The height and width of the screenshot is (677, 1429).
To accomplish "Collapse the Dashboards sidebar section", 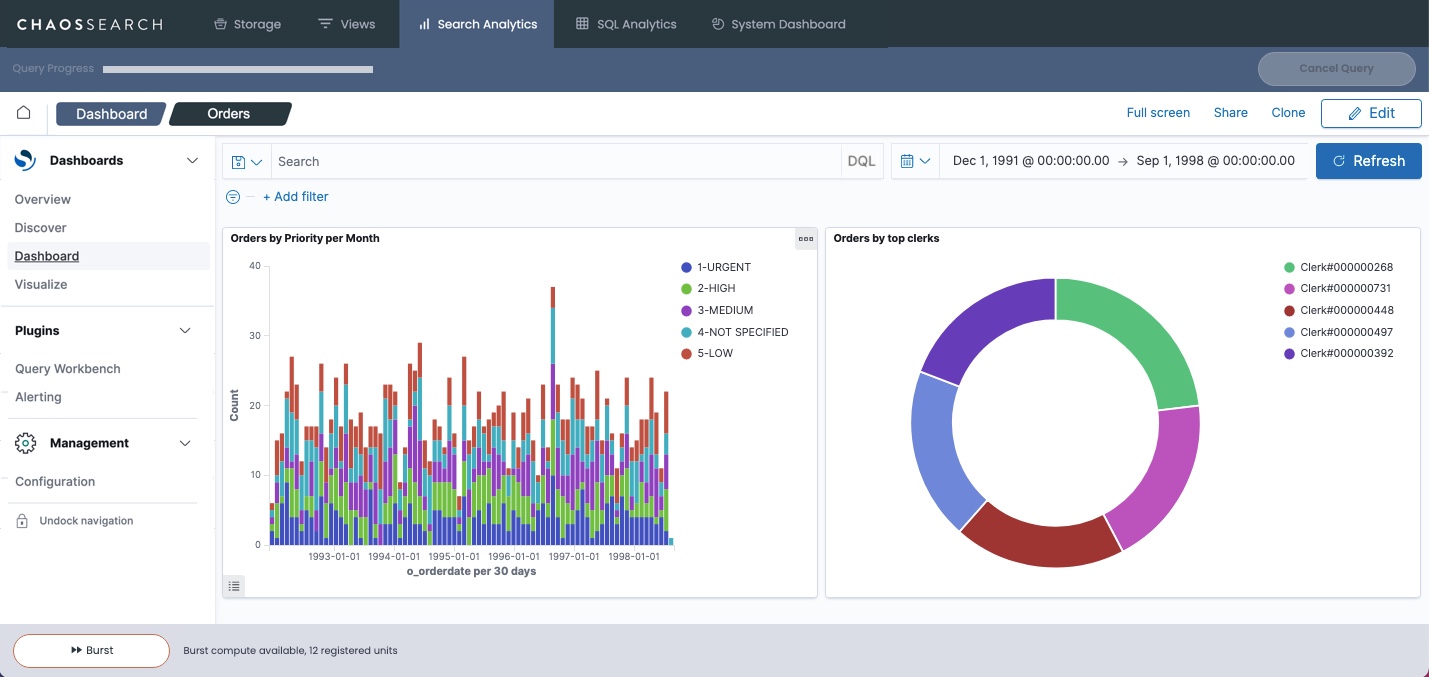I will tap(192, 160).
